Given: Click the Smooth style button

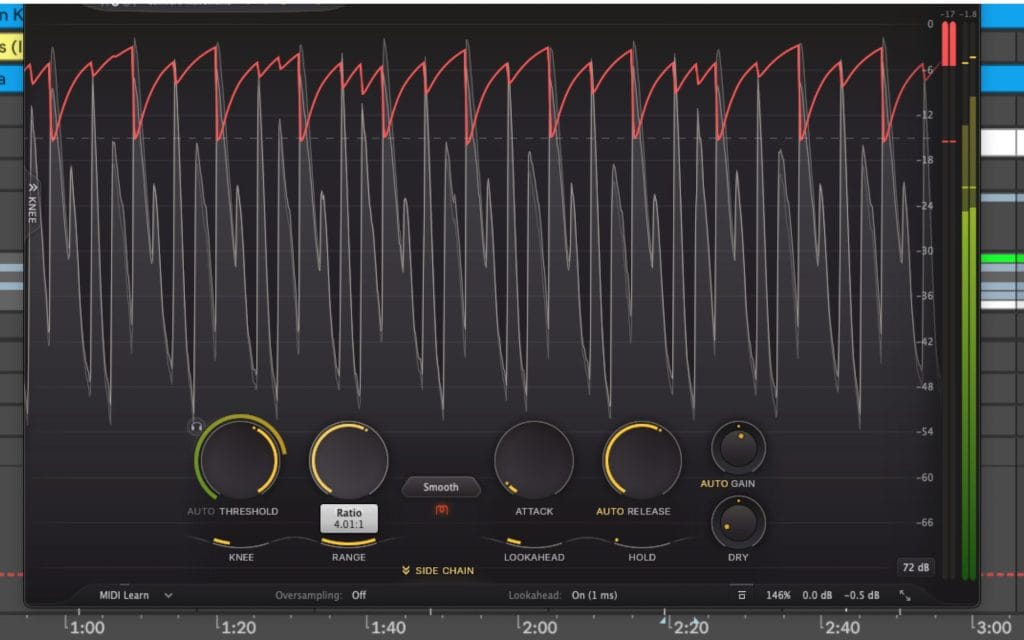Looking at the screenshot, I should [x=441, y=487].
